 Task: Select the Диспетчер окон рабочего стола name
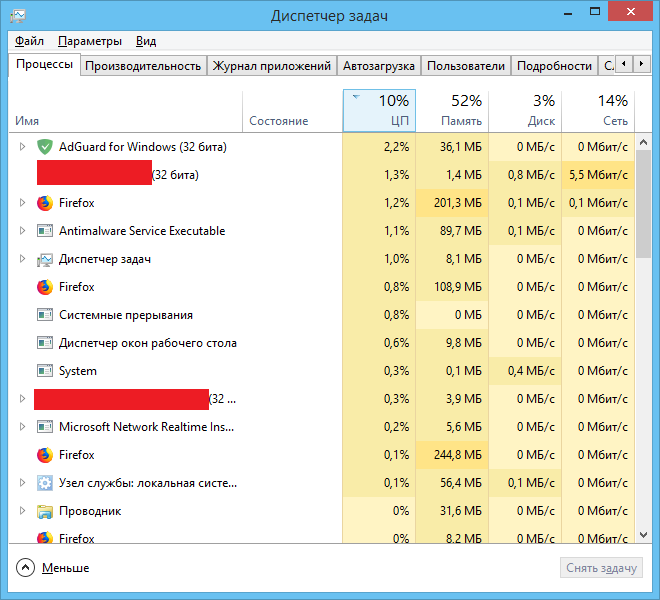148,343
